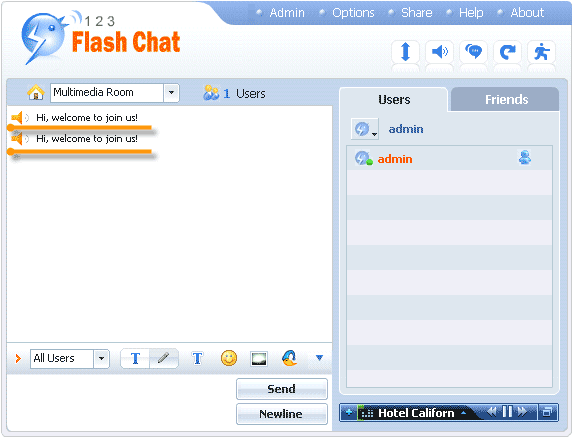Click the curved refresh arrow icon
This screenshot has height=438, width=573.
507,52
